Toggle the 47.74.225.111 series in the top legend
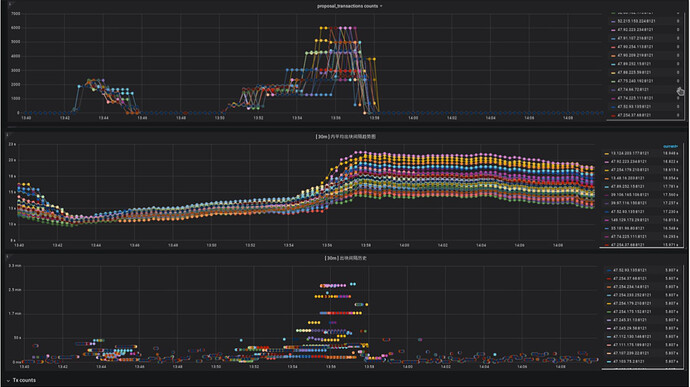This screenshot has width=690, height=387. pyautogui.click(x=635, y=98)
